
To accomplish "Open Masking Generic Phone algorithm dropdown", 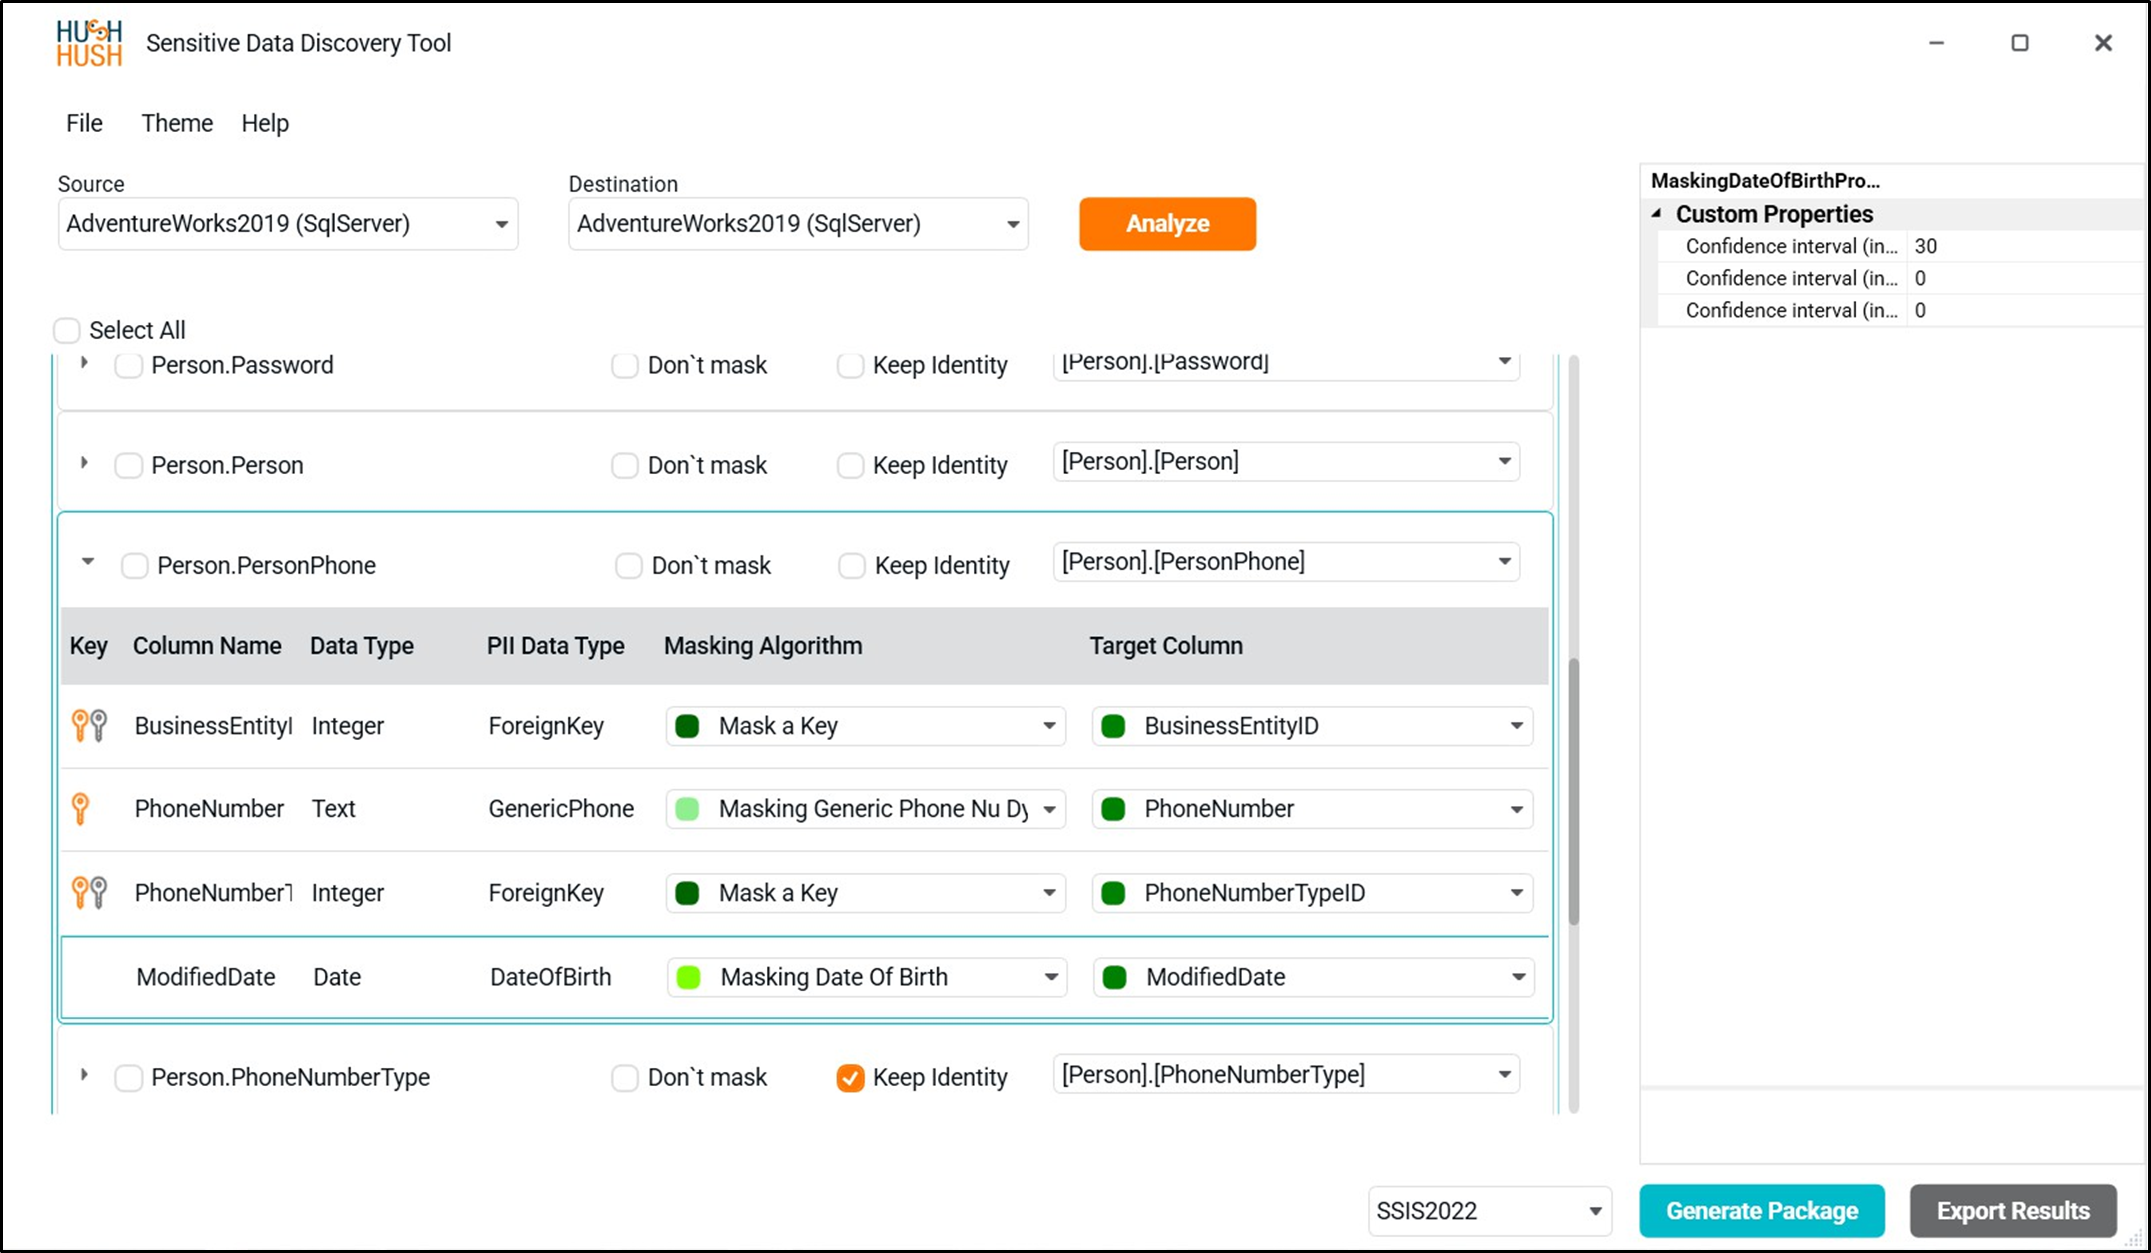I will [x=865, y=809].
